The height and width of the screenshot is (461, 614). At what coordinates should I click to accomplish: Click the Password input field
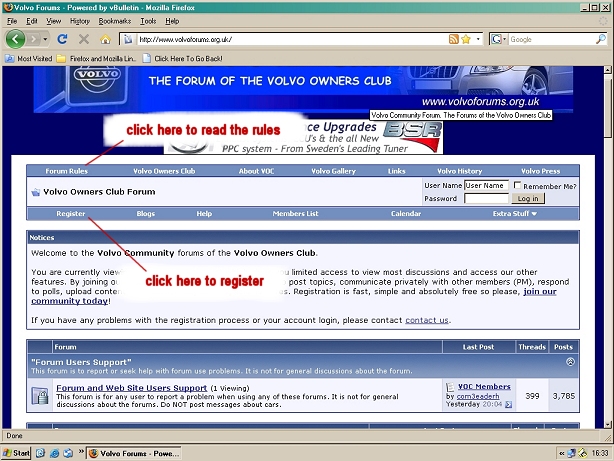pos(486,198)
